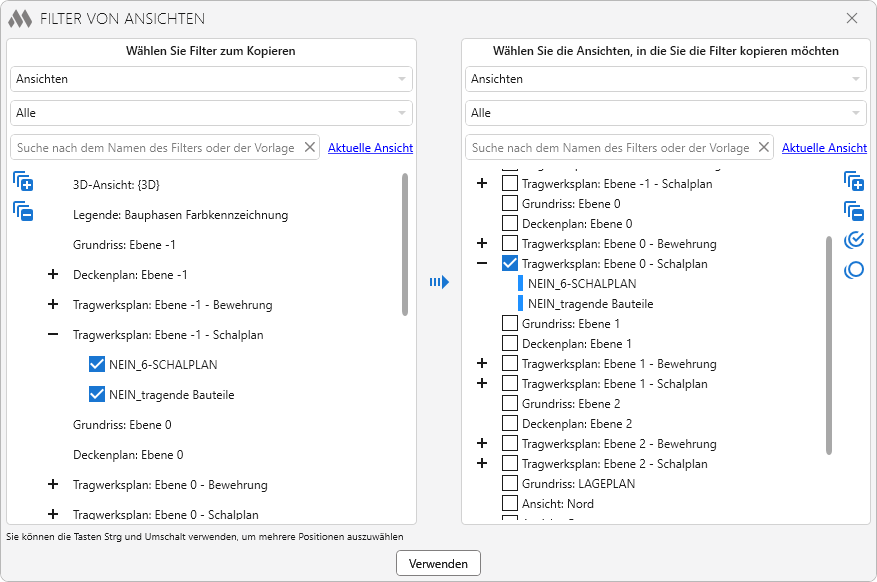Screen dimensions: 877x582
Task: Select Legende: Bauphasen Farbkennzeichnung entry
Action: pyautogui.click(x=180, y=215)
